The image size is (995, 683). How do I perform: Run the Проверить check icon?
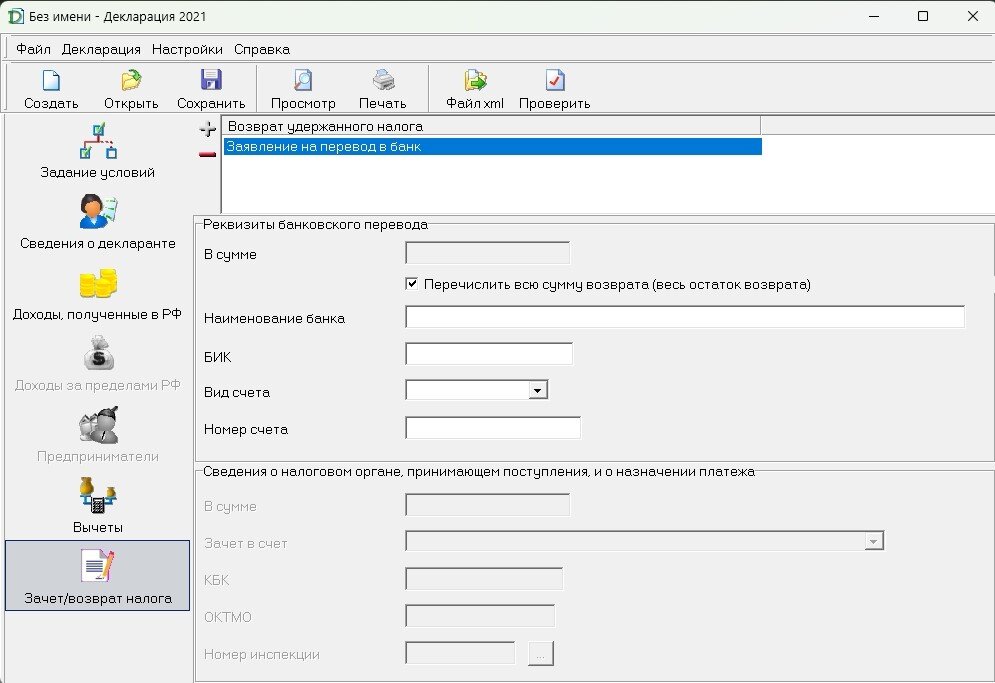(x=555, y=81)
